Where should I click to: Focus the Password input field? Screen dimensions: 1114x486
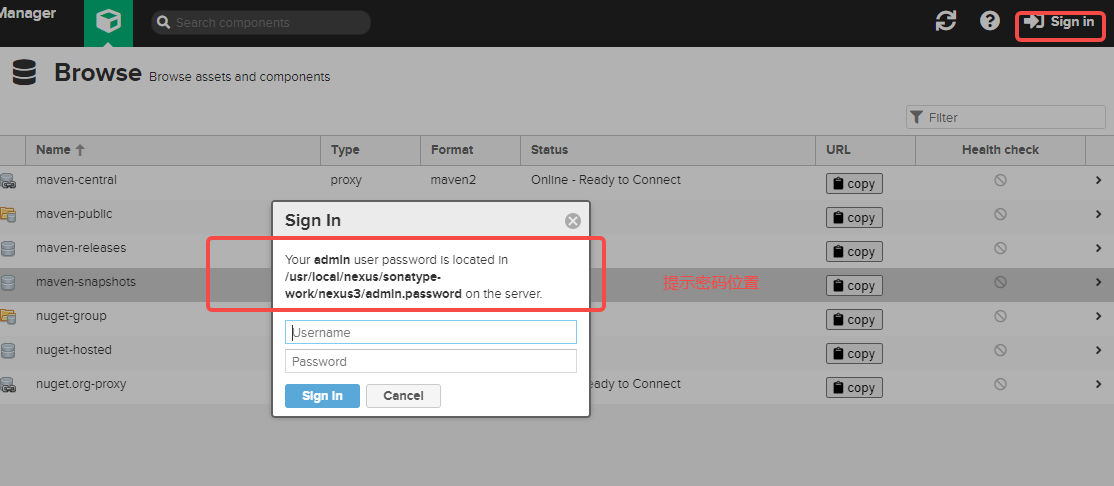(431, 361)
